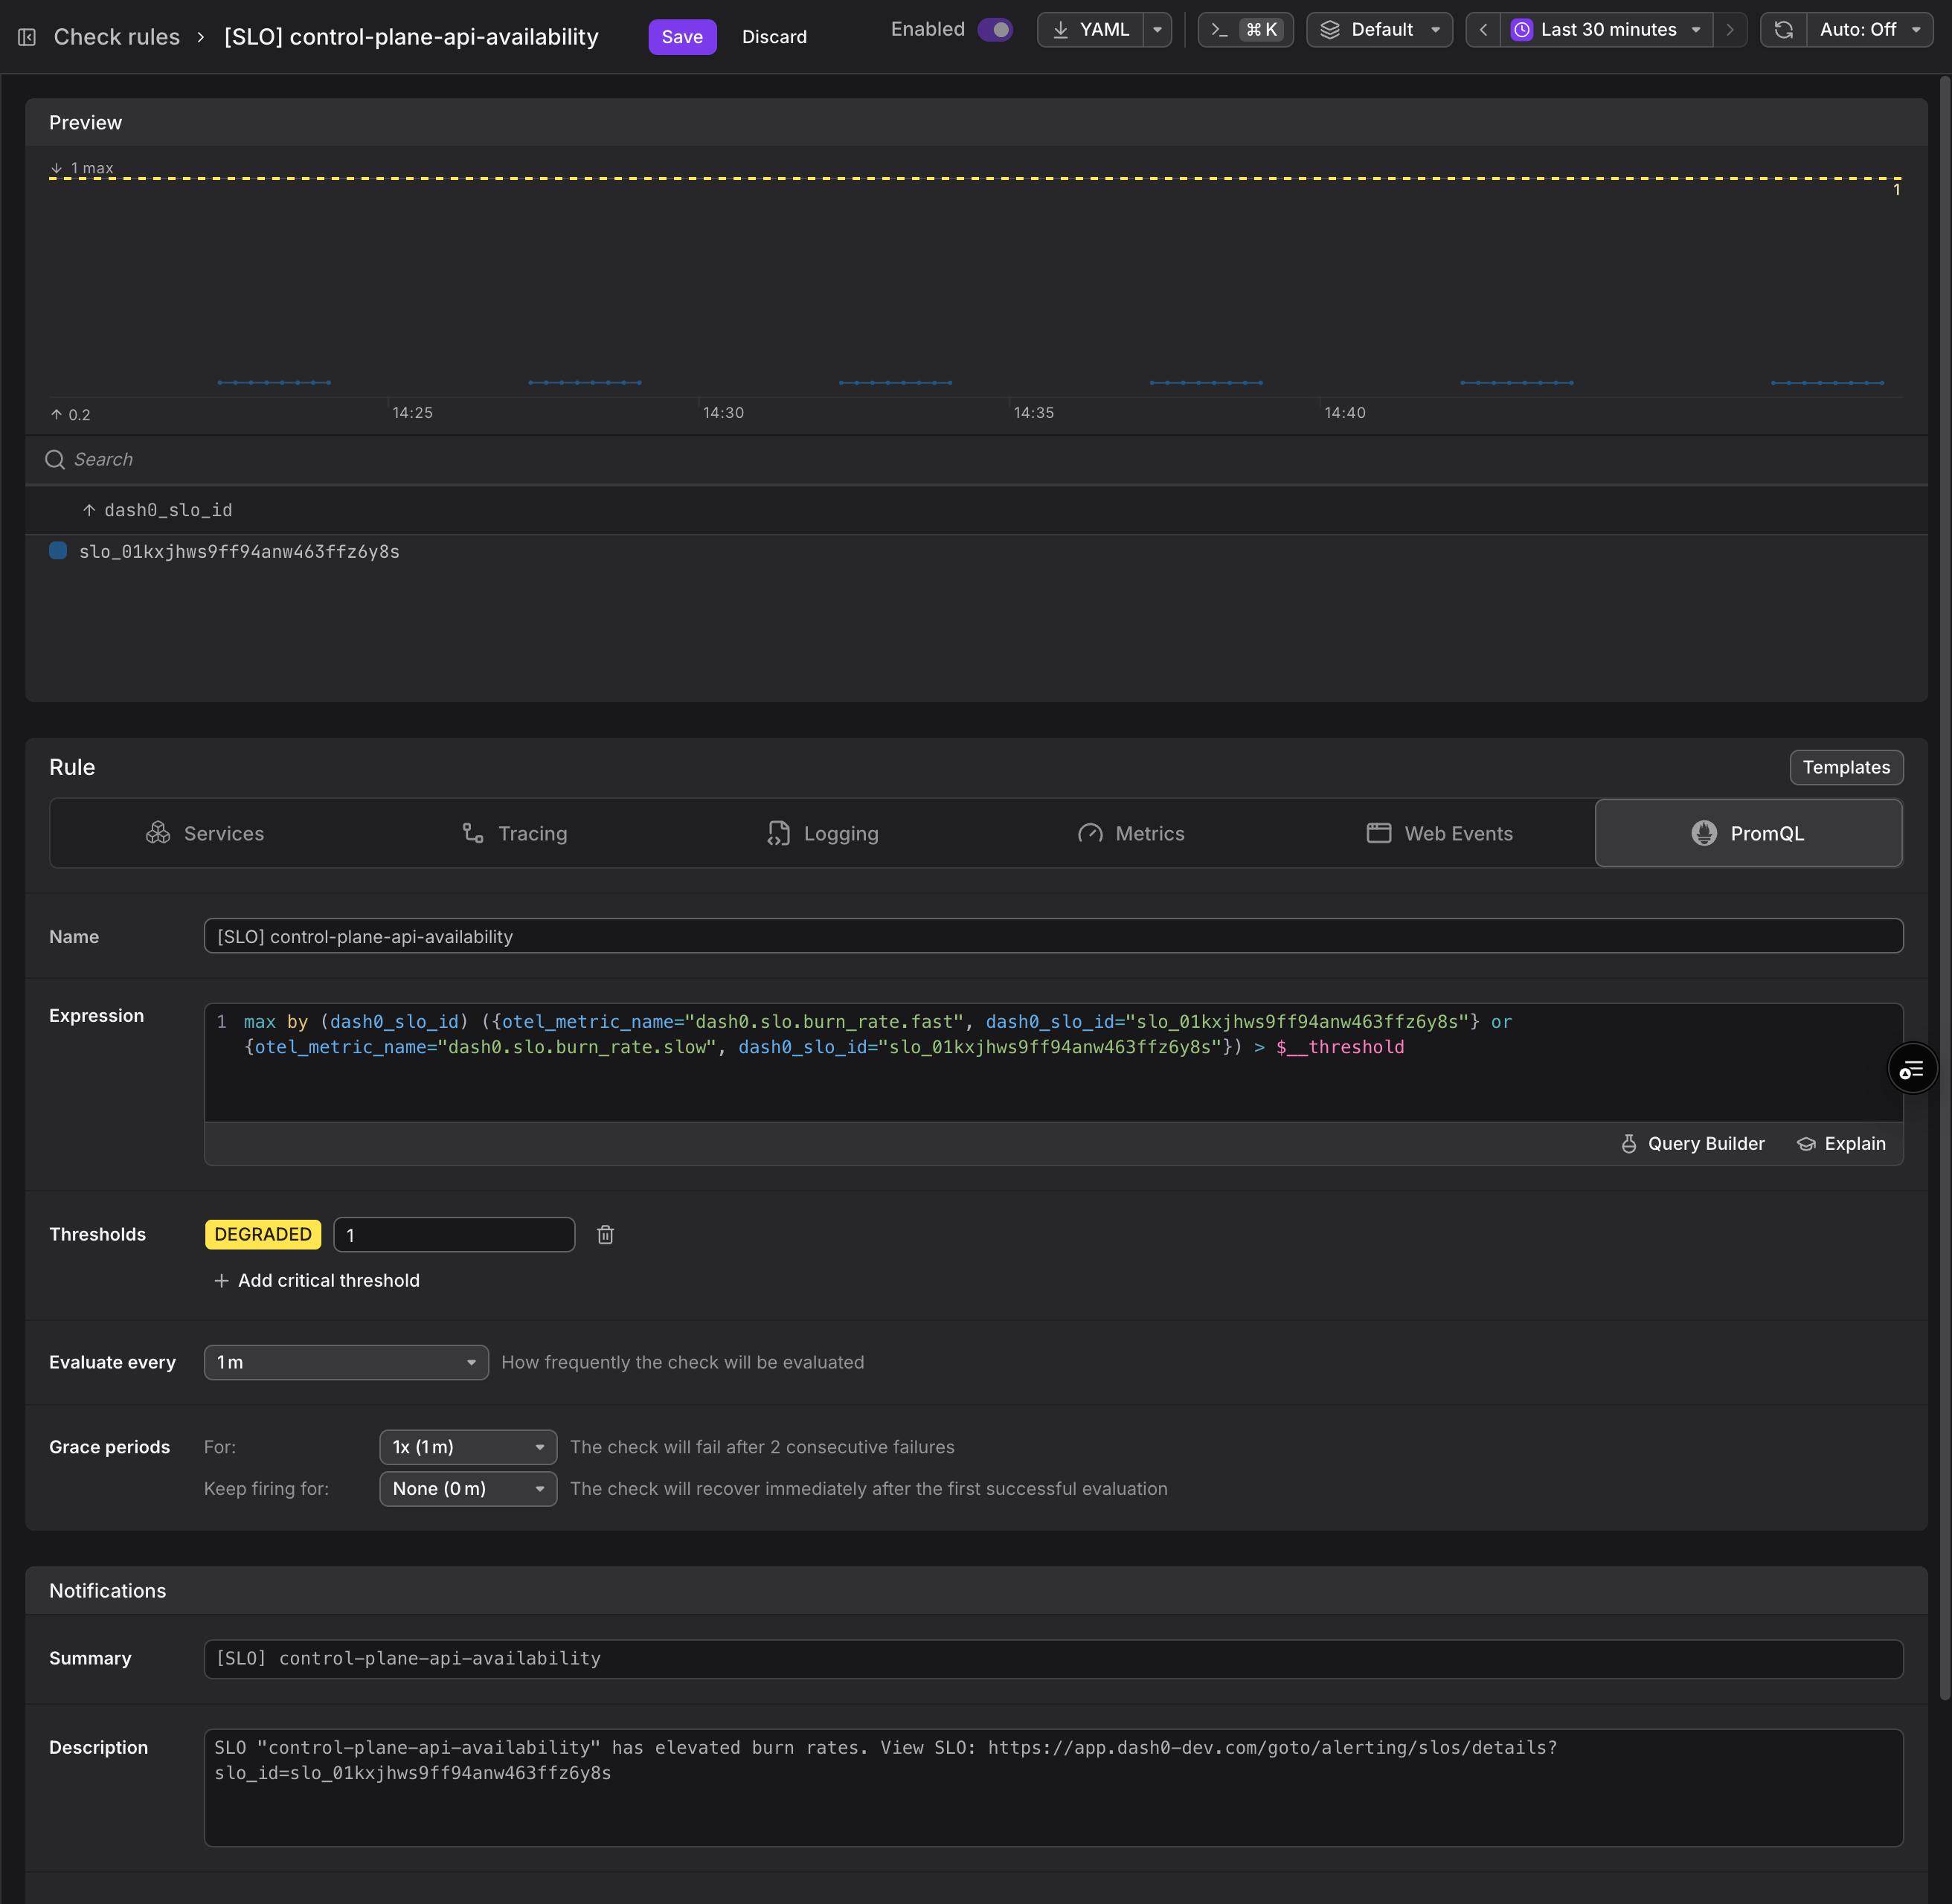The image size is (1952, 1904).
Task: Open the Default dataset dropdown
Action: tap(1379, 30)
